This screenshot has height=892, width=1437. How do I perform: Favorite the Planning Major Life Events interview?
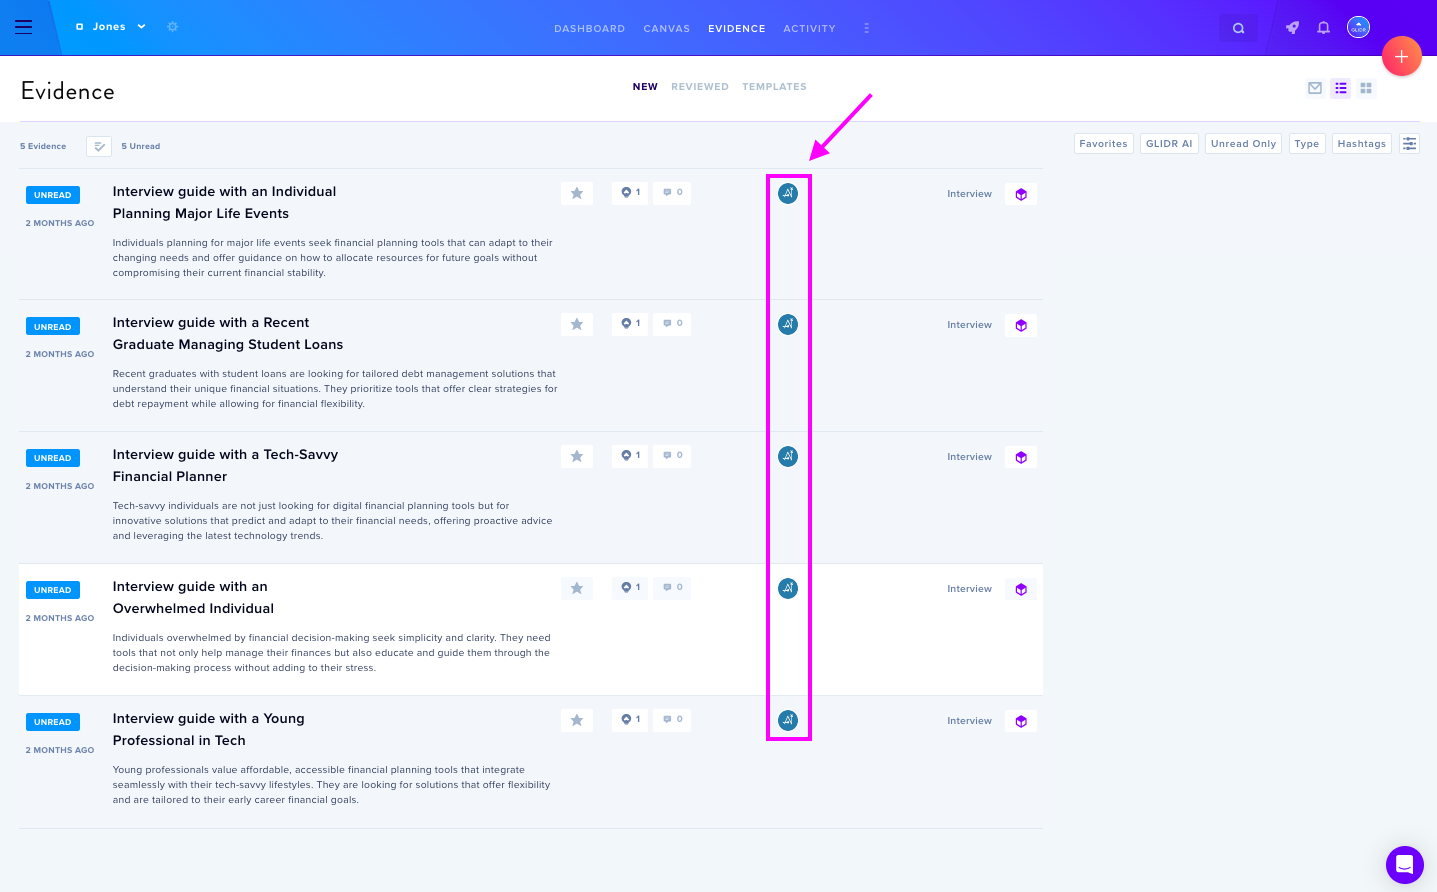[577, 193]
